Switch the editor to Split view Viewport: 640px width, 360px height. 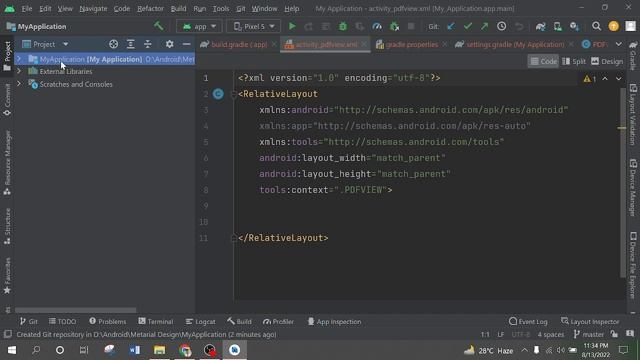pos(573,62)
